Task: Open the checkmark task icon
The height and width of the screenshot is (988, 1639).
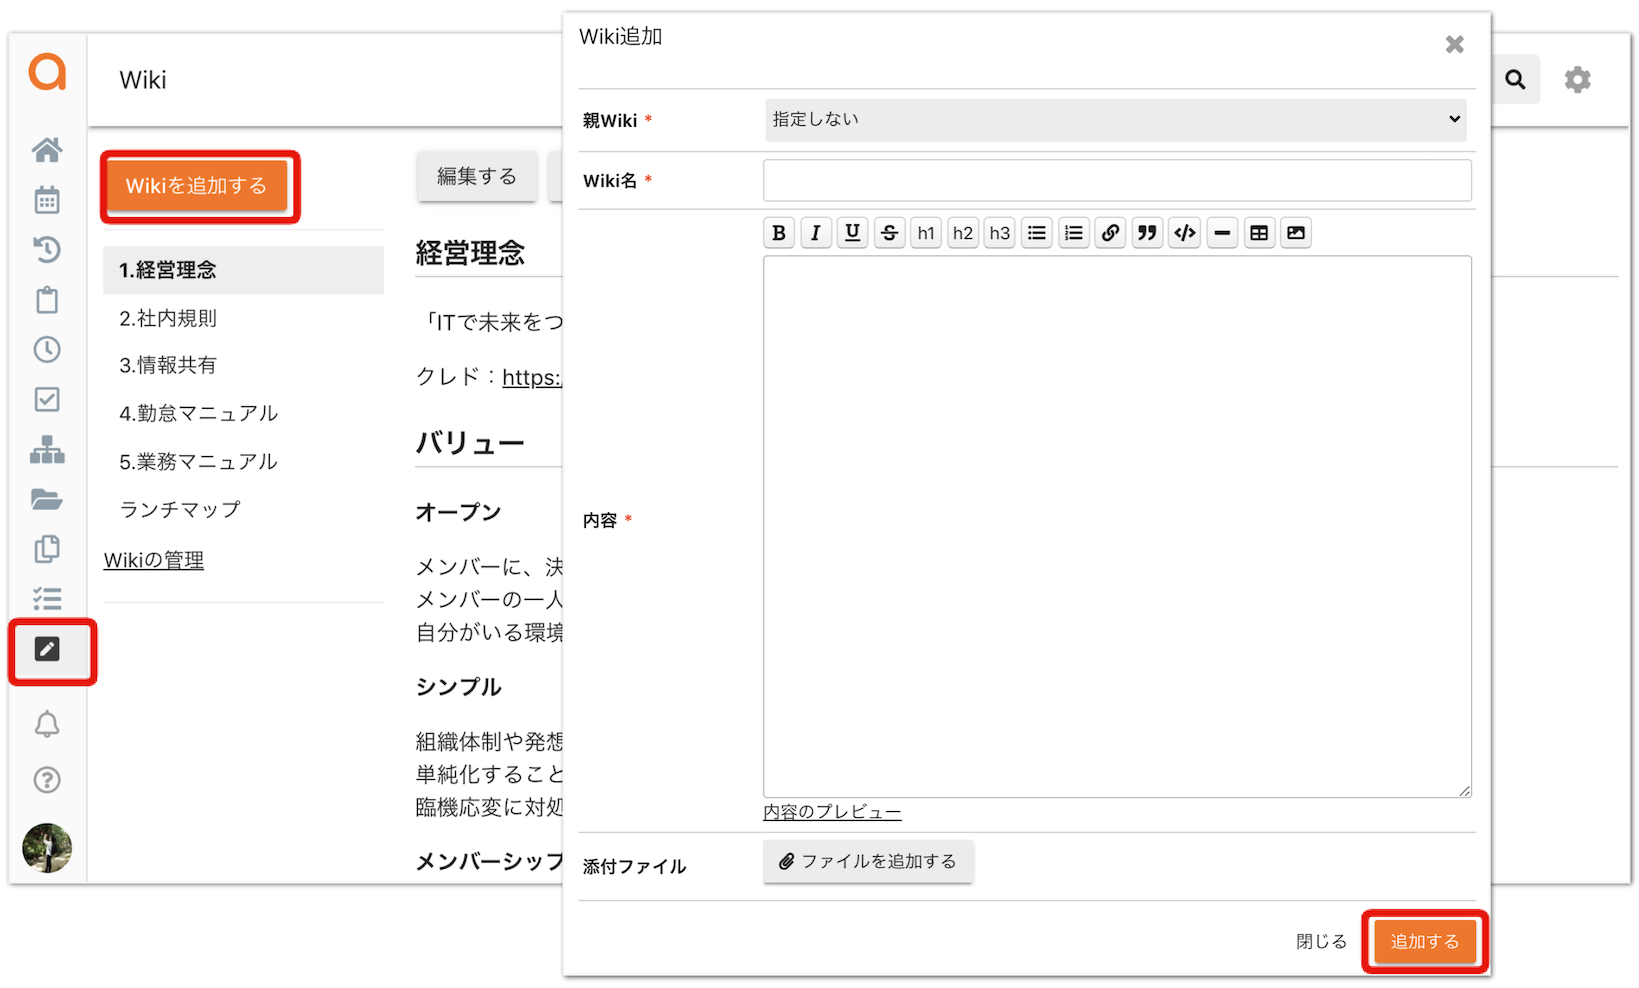Action: [x=47, y=399]
